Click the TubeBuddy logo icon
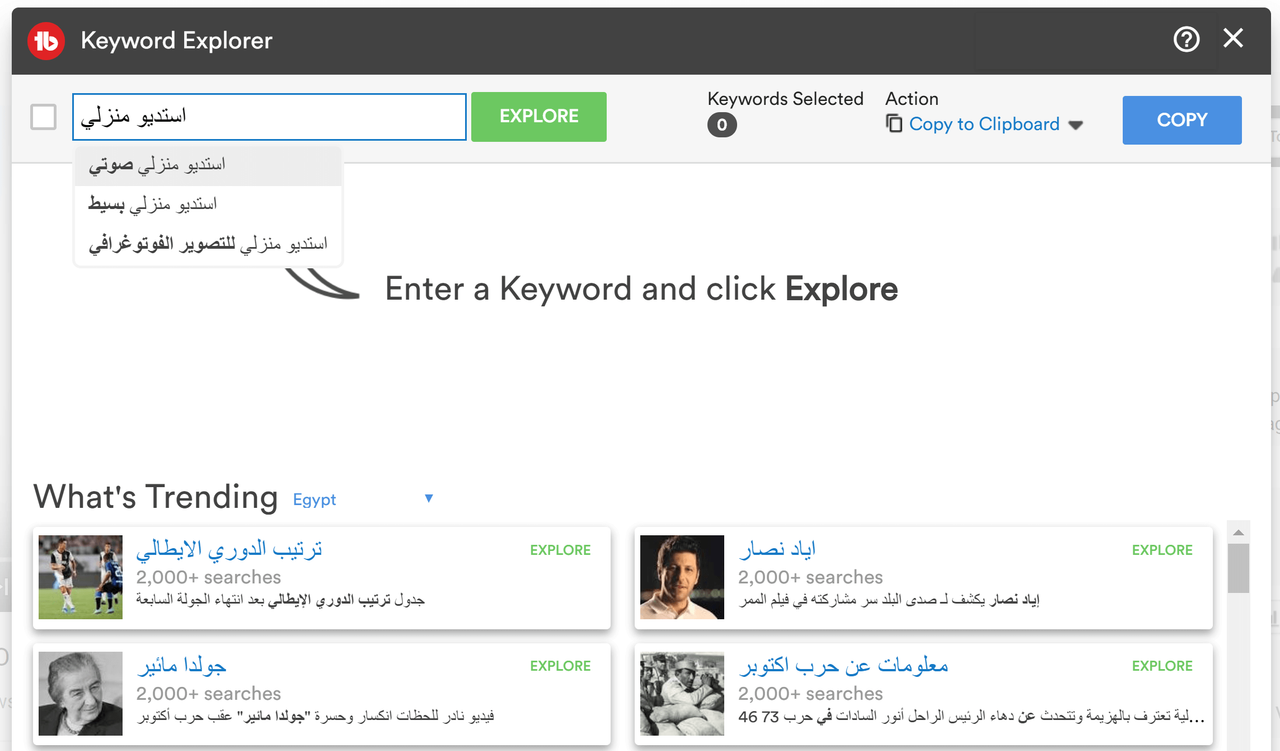The width and height of the screenshot is (1280, 751). pos(45,40)
